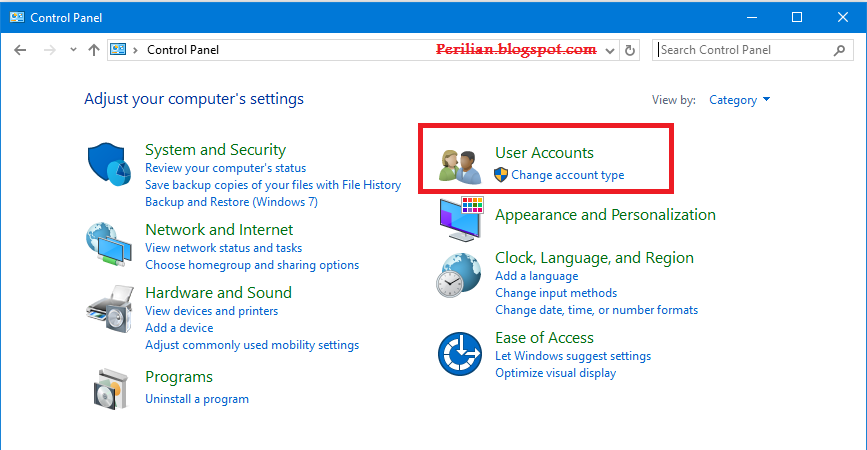The height and width of the screenshot is (450, 867).
Task: Open the Appearance and Personalization monitor icon
Action: 461,219
